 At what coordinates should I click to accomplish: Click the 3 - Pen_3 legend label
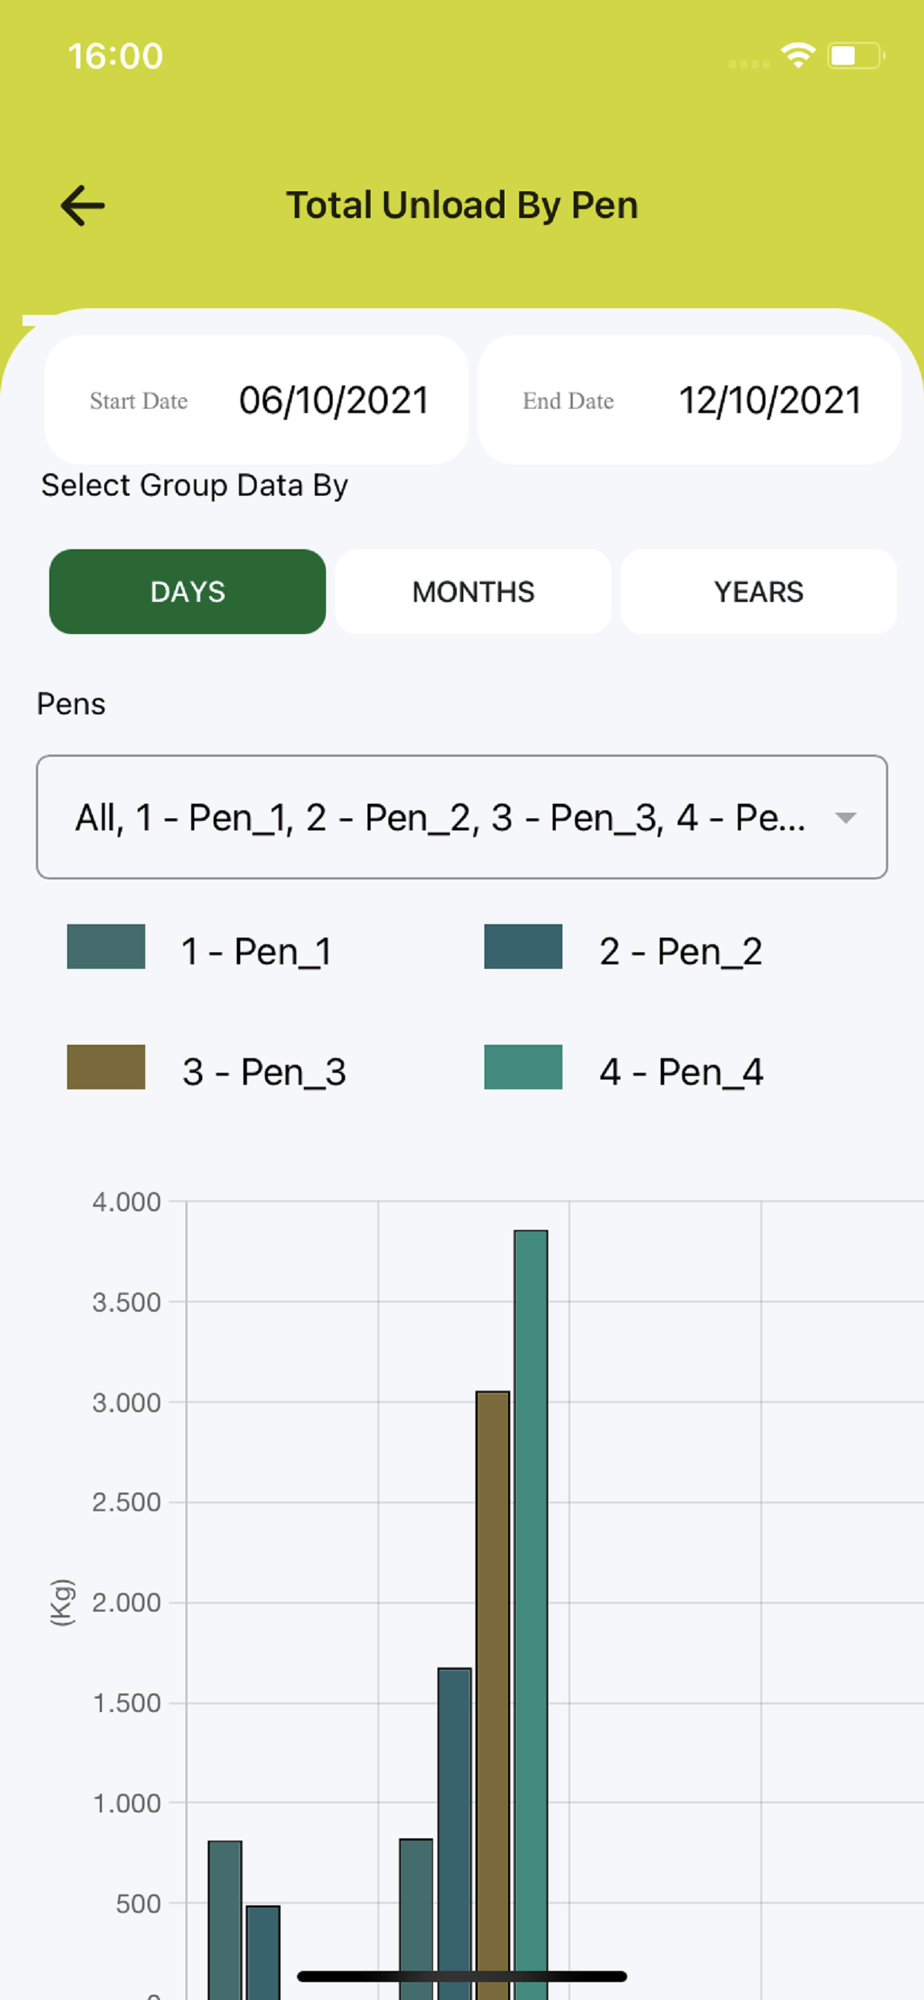[264, 1073]
